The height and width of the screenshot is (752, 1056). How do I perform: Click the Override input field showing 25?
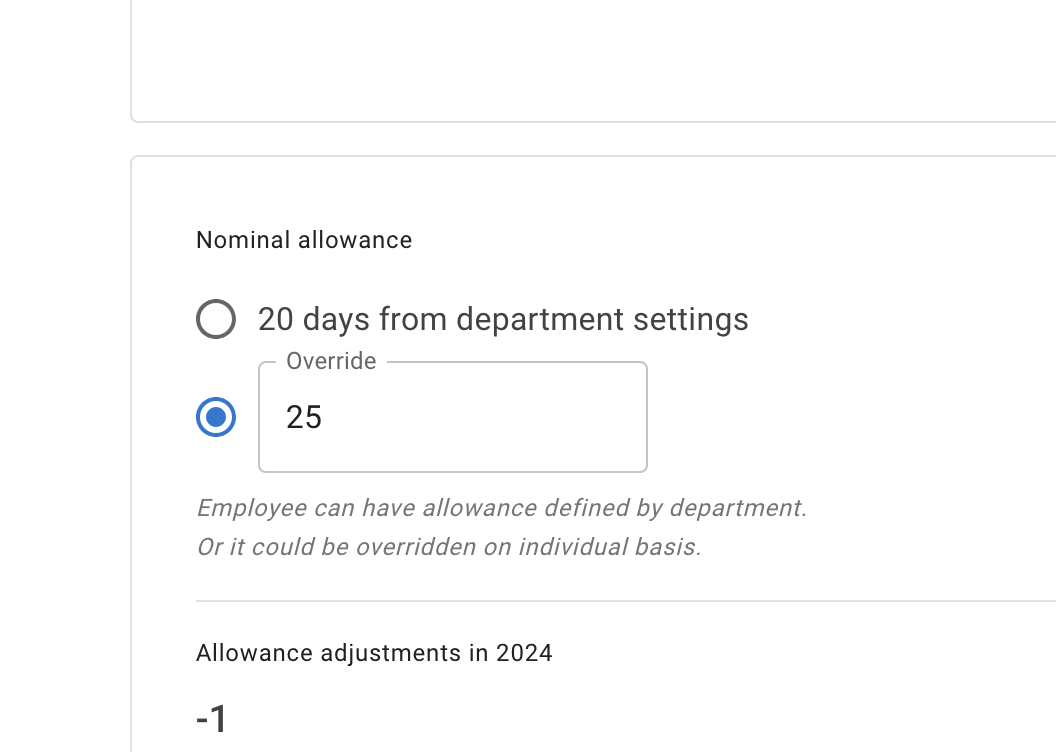452,417
